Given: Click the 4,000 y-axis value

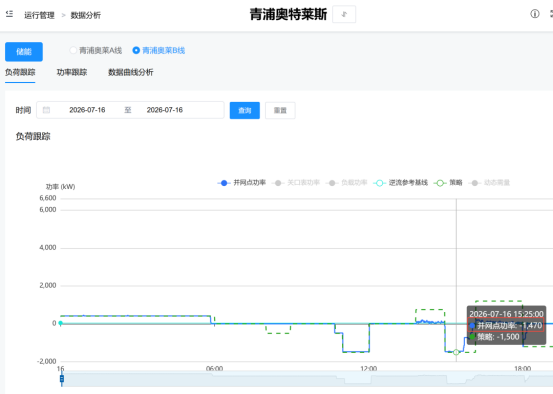Looking at the screenshot, I should point(48,248).
